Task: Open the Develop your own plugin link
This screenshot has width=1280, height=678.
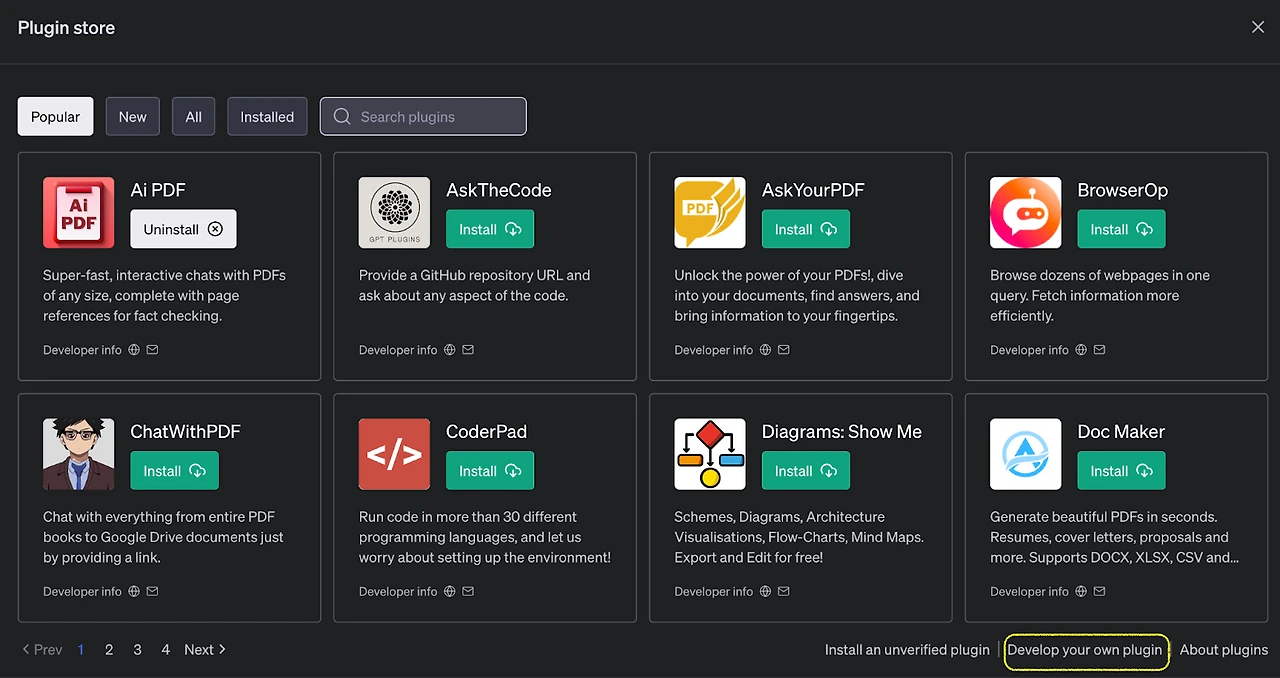Action: (1085, 650)
